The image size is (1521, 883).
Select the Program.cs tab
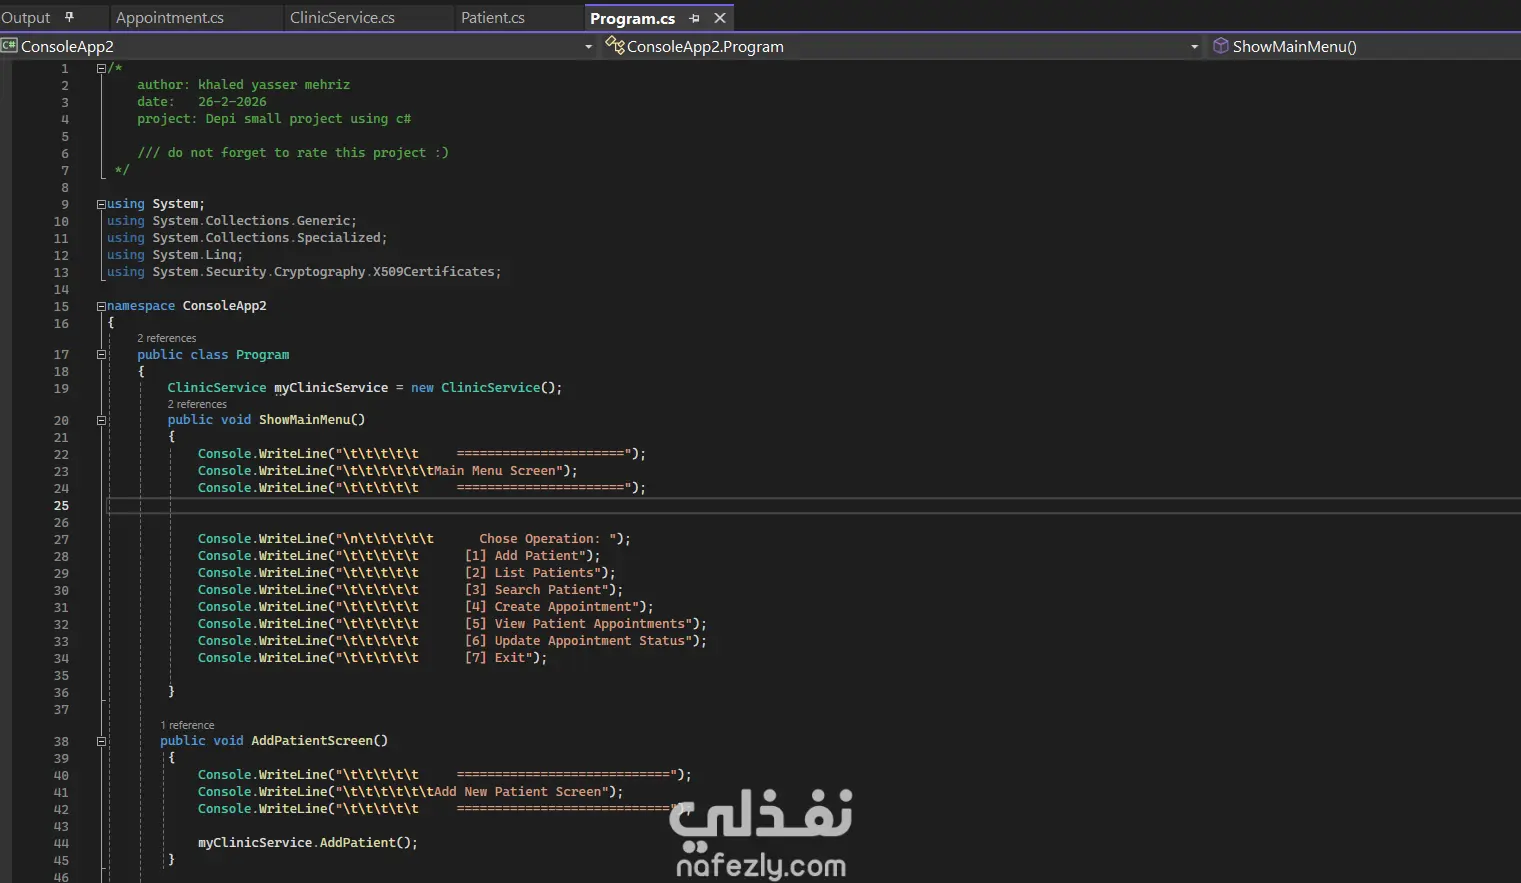[633, 18]
